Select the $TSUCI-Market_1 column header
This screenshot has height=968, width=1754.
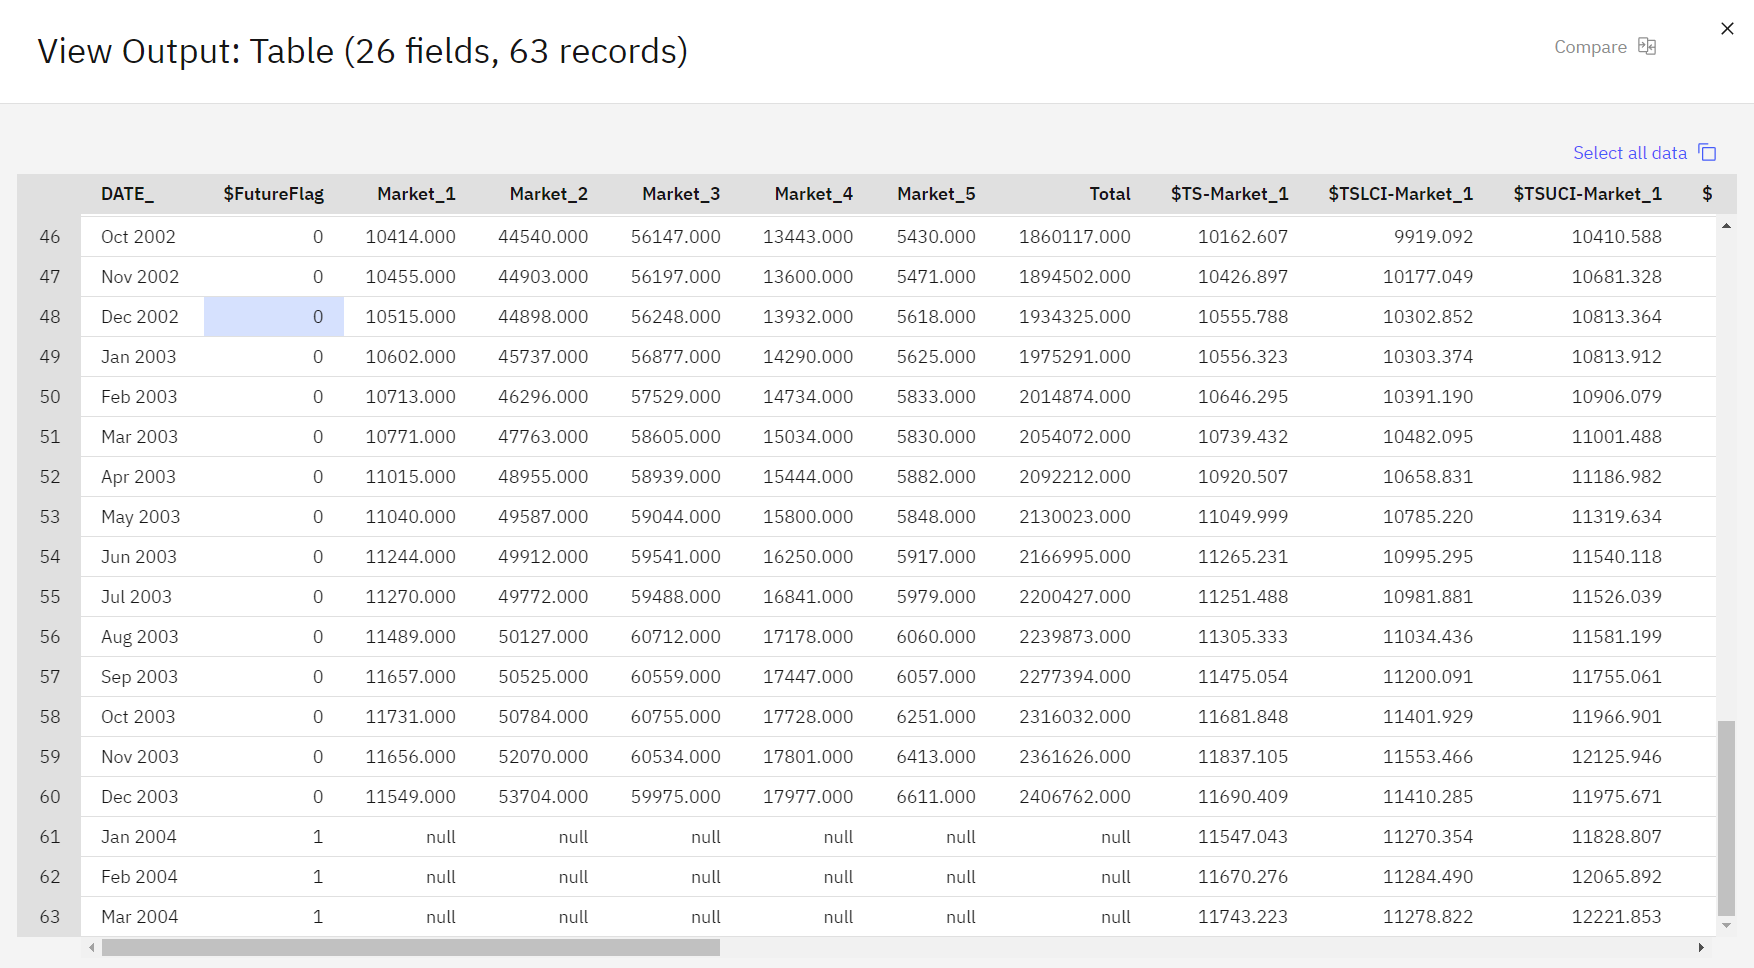1587,194
